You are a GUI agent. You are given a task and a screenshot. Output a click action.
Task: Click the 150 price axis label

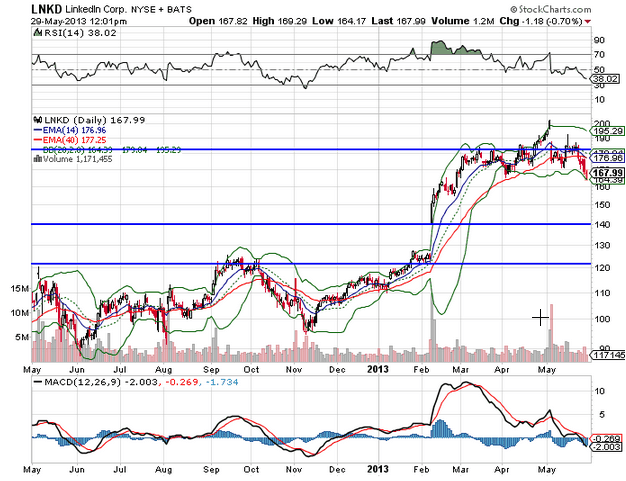click(602, 205)
